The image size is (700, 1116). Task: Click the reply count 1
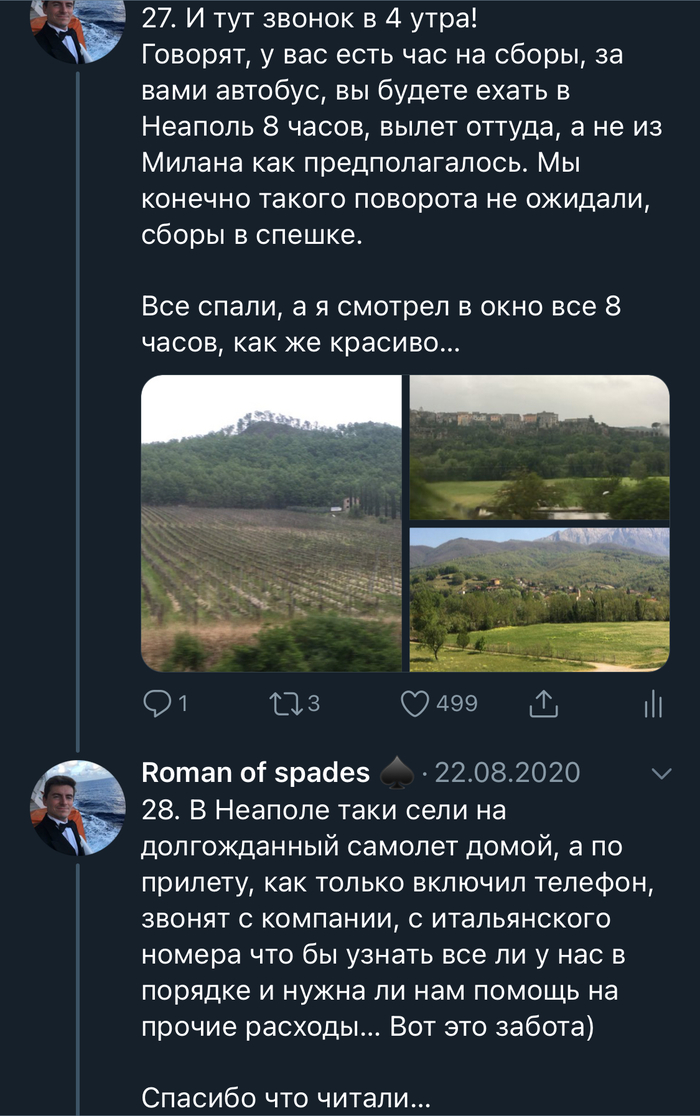point(182,704)
